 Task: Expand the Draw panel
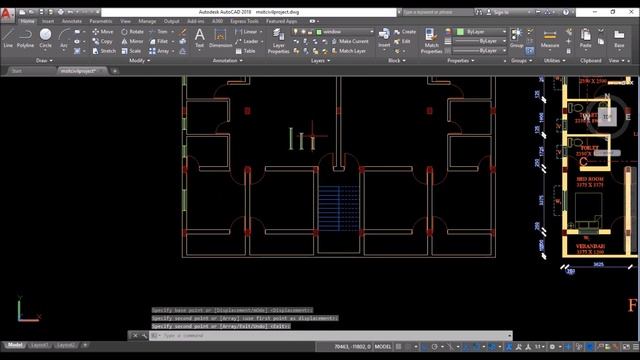click(x=44, y=60)
